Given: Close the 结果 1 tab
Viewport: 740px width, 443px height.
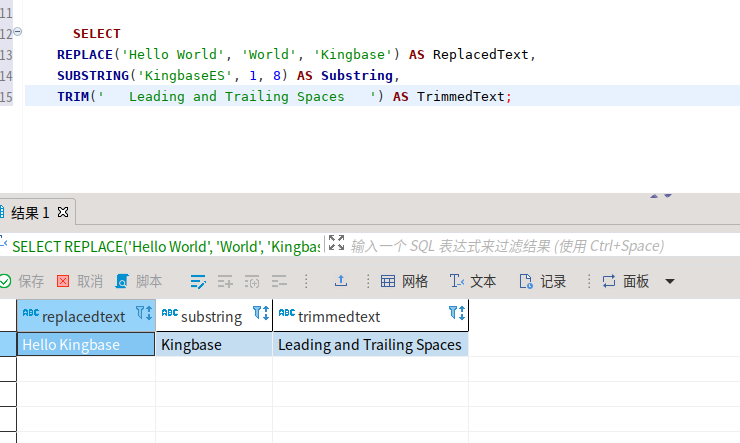Looking at the screenshot, I should [x=63, y=212].
